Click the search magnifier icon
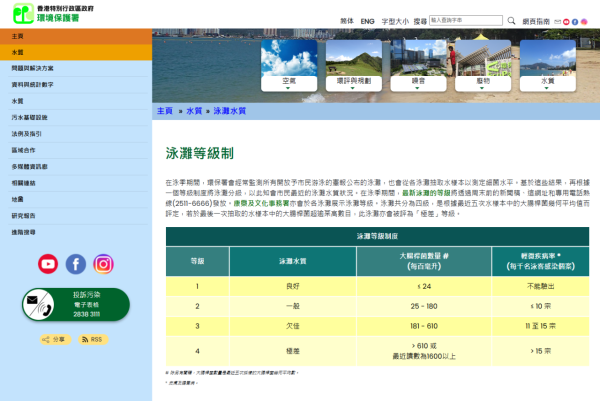This screenshot has height=401, width=600. pyautogui.click(x=511, y=21)
